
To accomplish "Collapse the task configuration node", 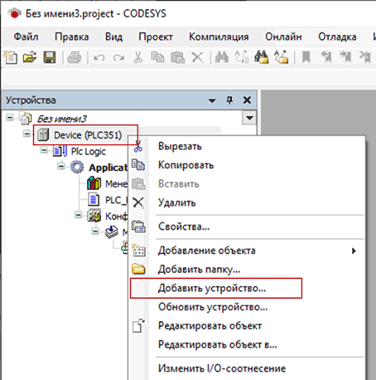I will point(78,215).
